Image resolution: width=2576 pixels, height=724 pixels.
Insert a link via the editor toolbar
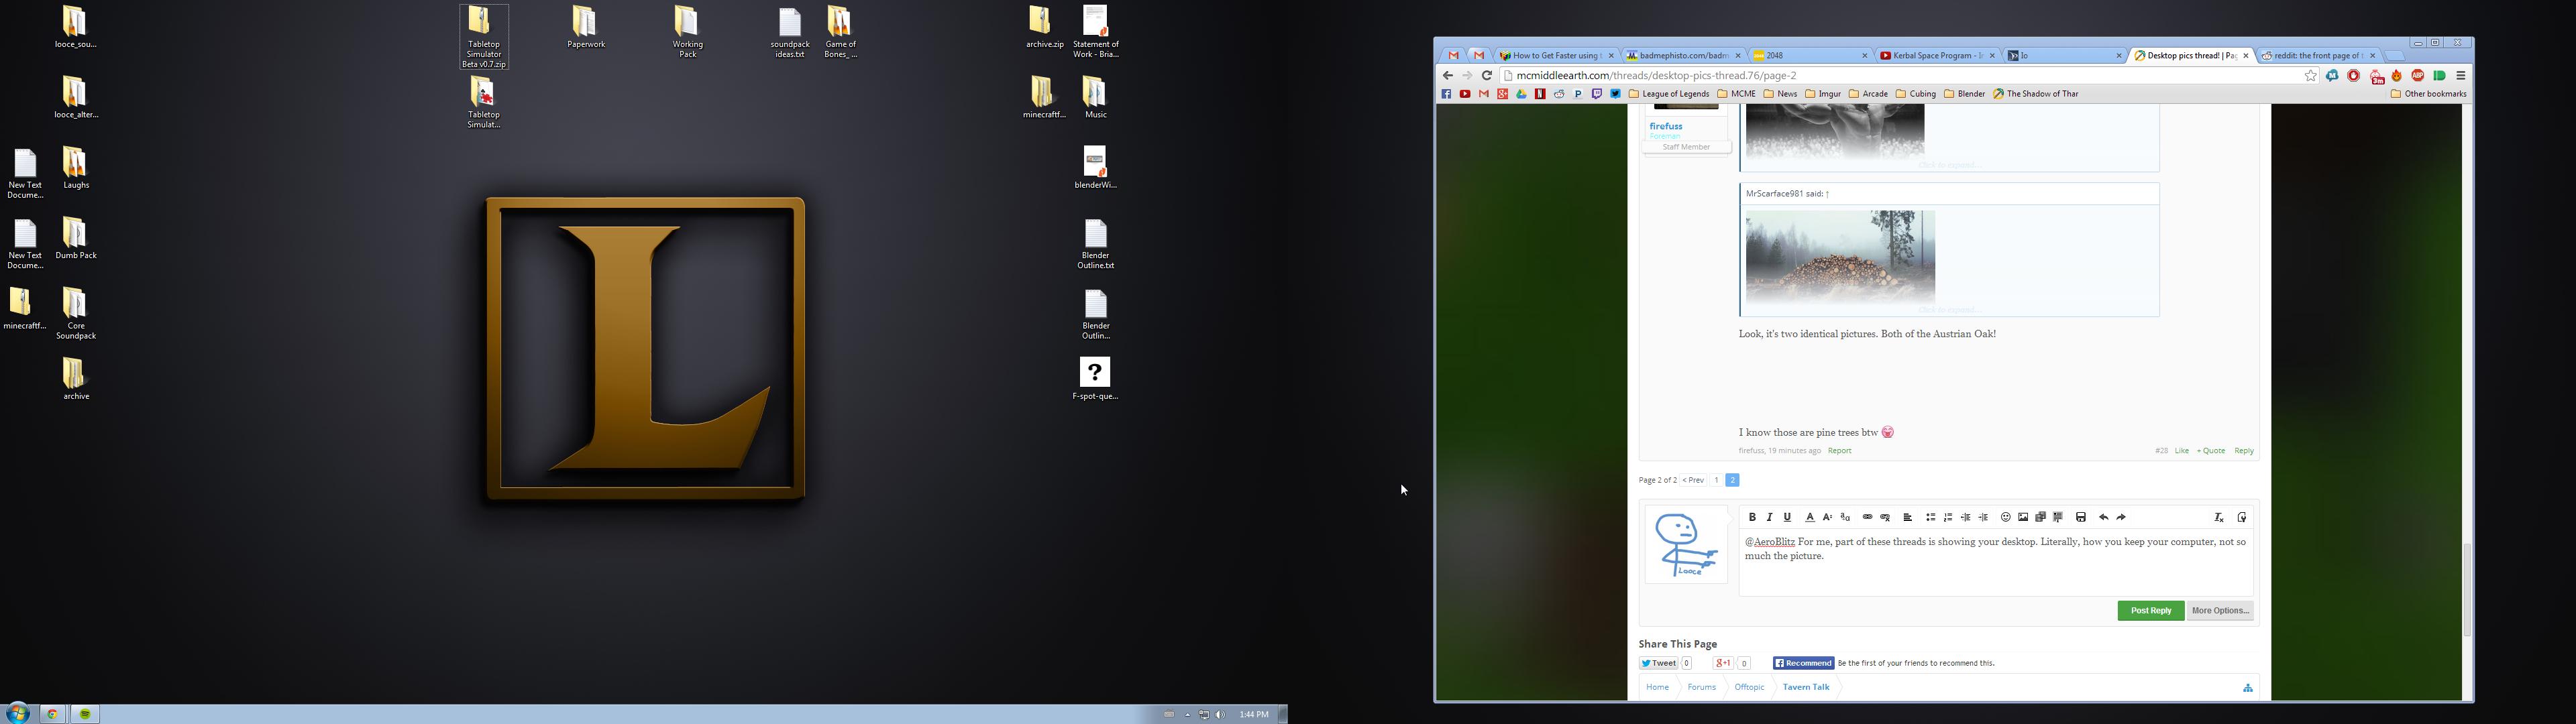[x=1867, y=517]
